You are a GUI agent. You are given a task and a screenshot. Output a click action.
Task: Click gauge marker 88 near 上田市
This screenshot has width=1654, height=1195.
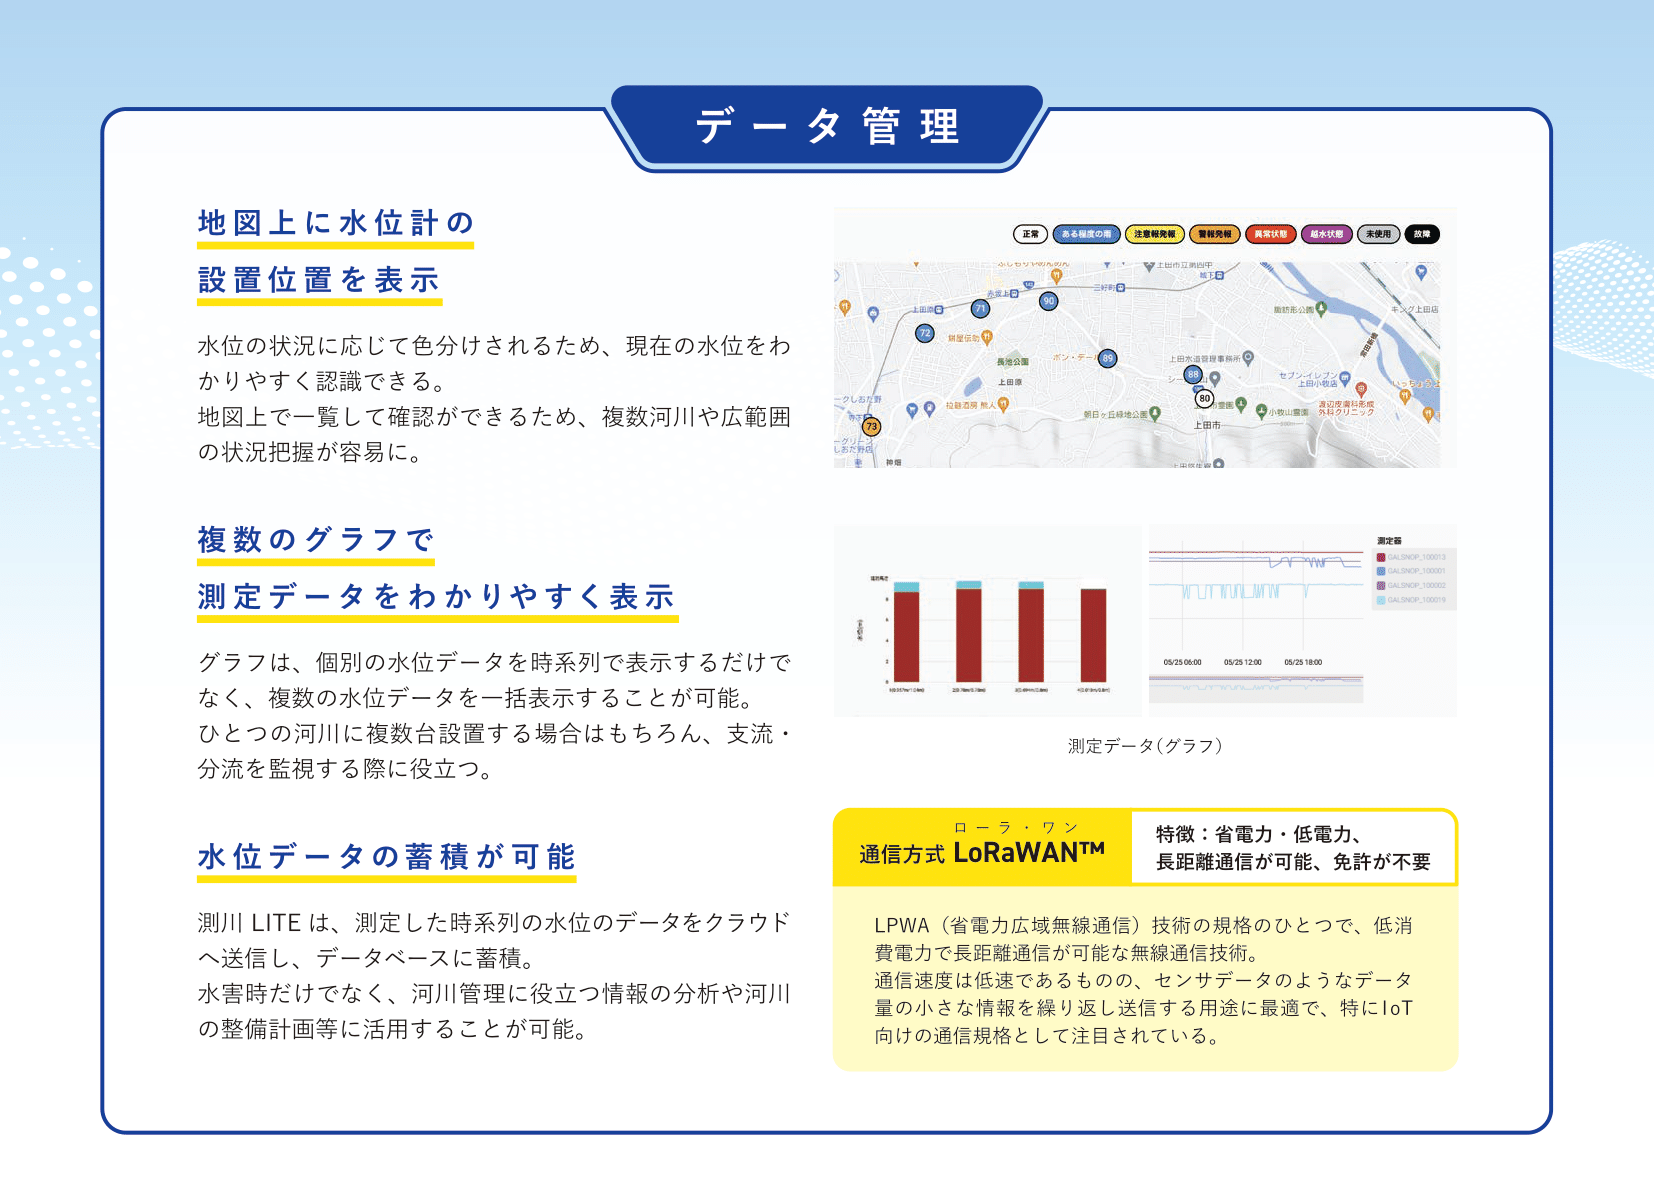click(1192, 374)
